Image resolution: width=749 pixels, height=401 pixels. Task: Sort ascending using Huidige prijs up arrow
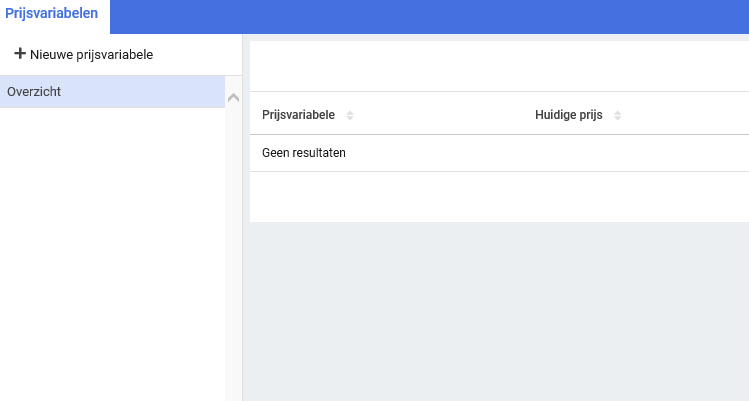tap(618, 112)
